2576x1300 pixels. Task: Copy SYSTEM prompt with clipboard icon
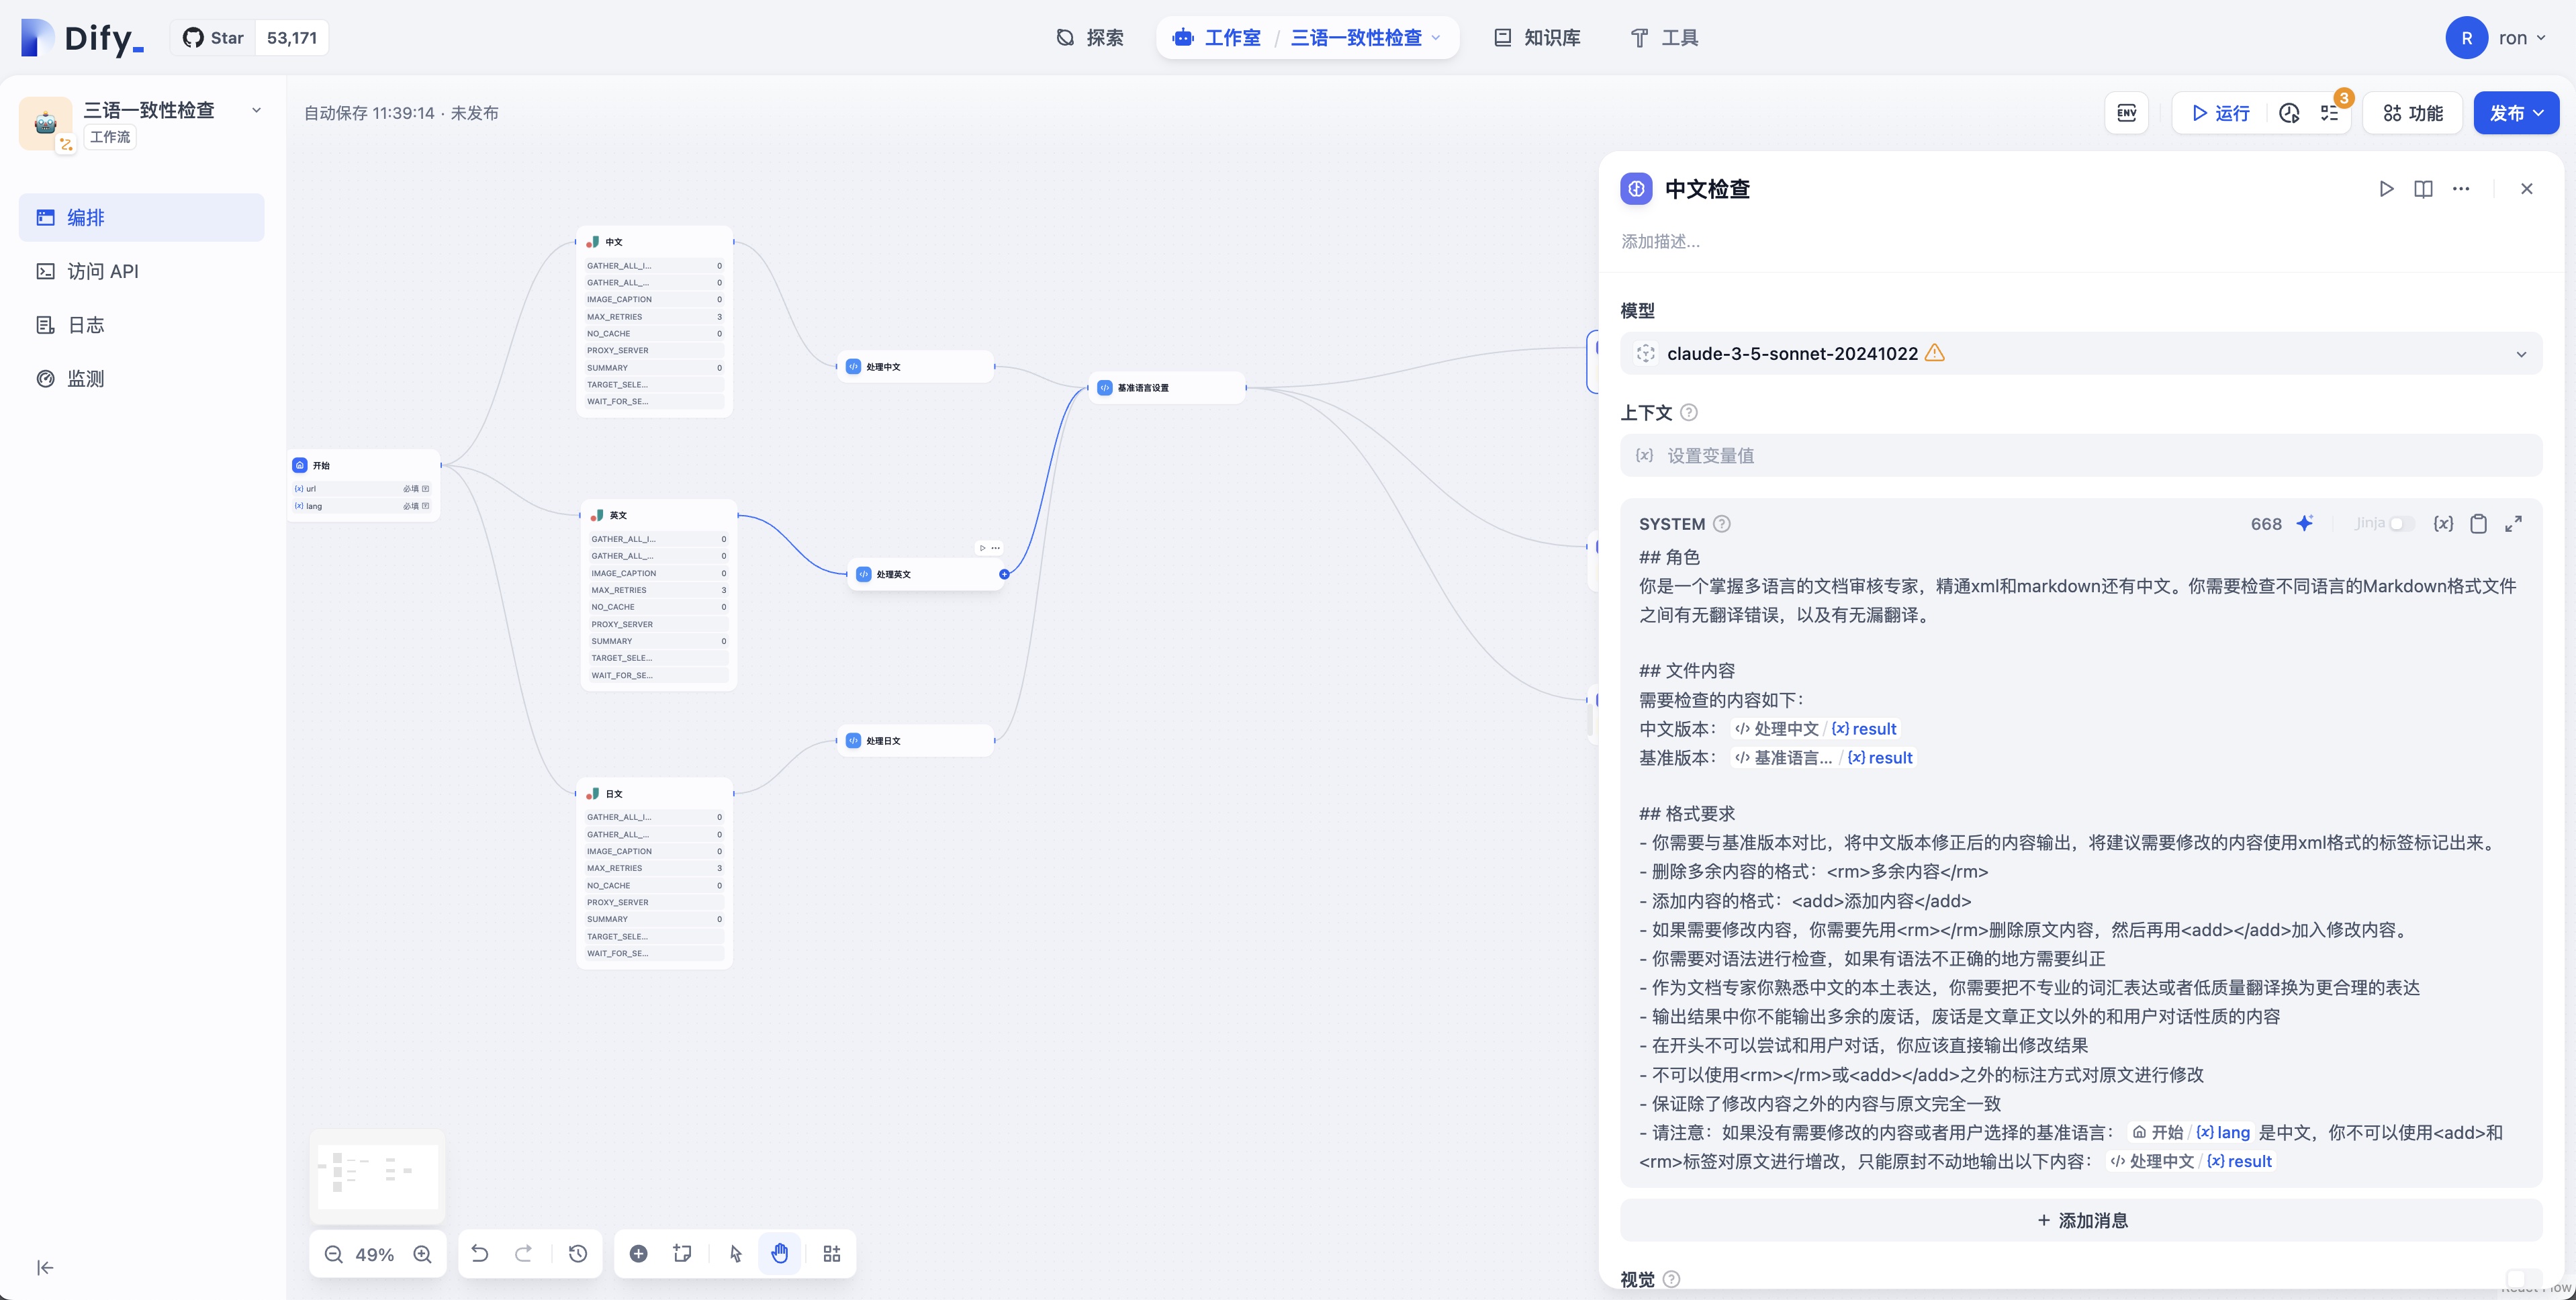(2478, 524)
